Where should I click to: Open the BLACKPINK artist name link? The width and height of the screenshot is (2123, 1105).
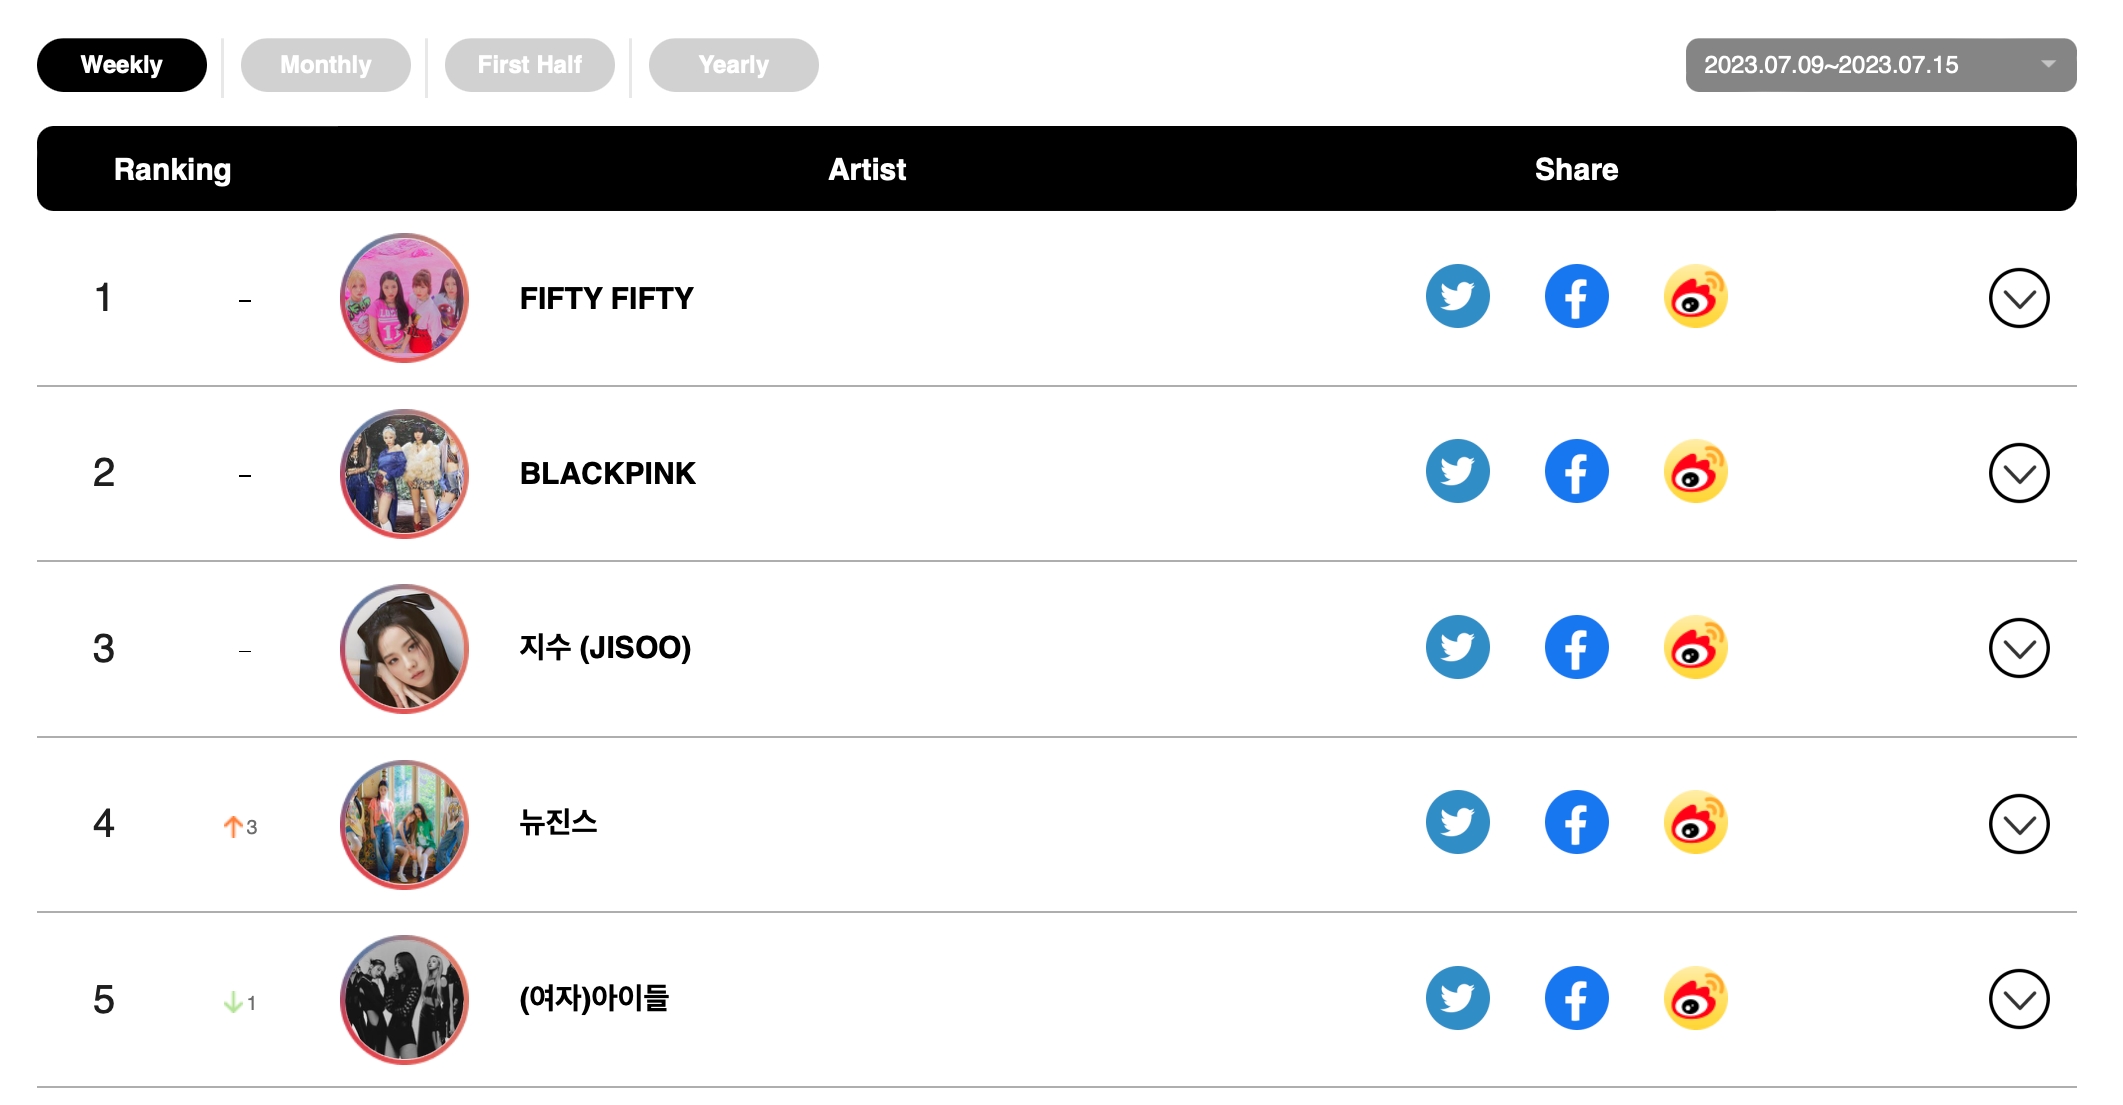tap(607, 473)
